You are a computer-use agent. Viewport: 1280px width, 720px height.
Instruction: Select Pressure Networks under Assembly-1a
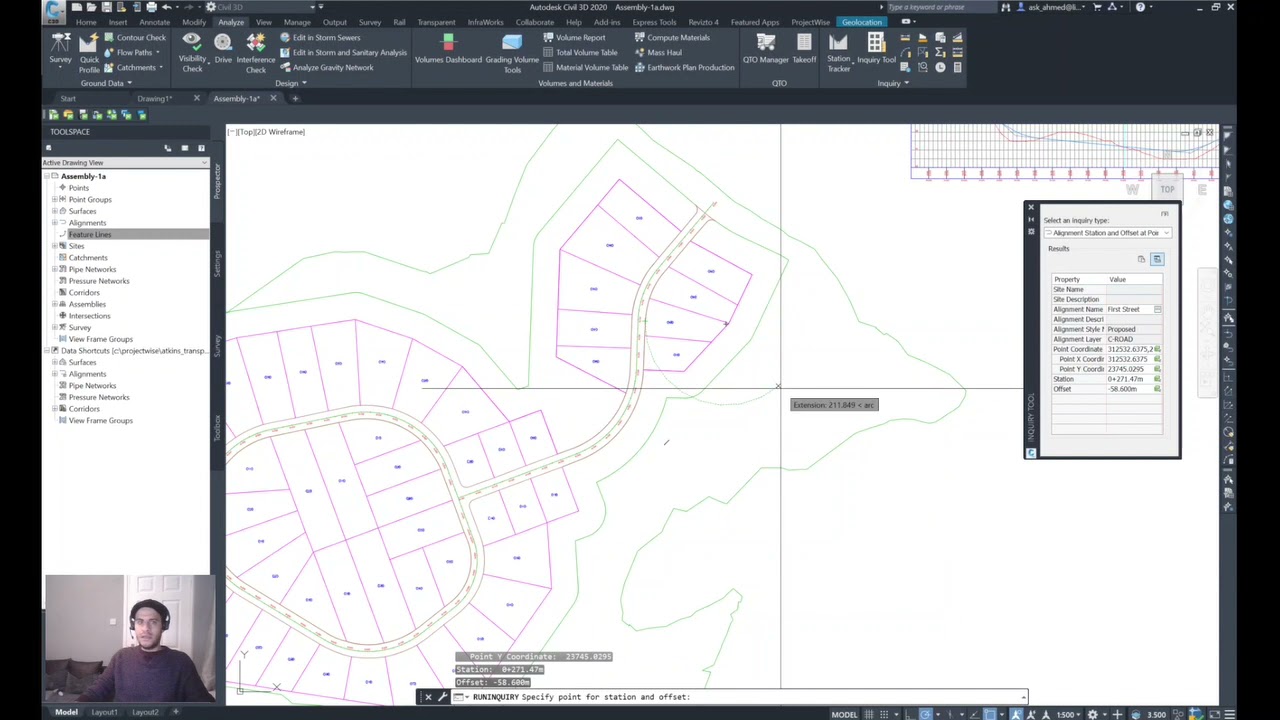[x=99, y=281]
